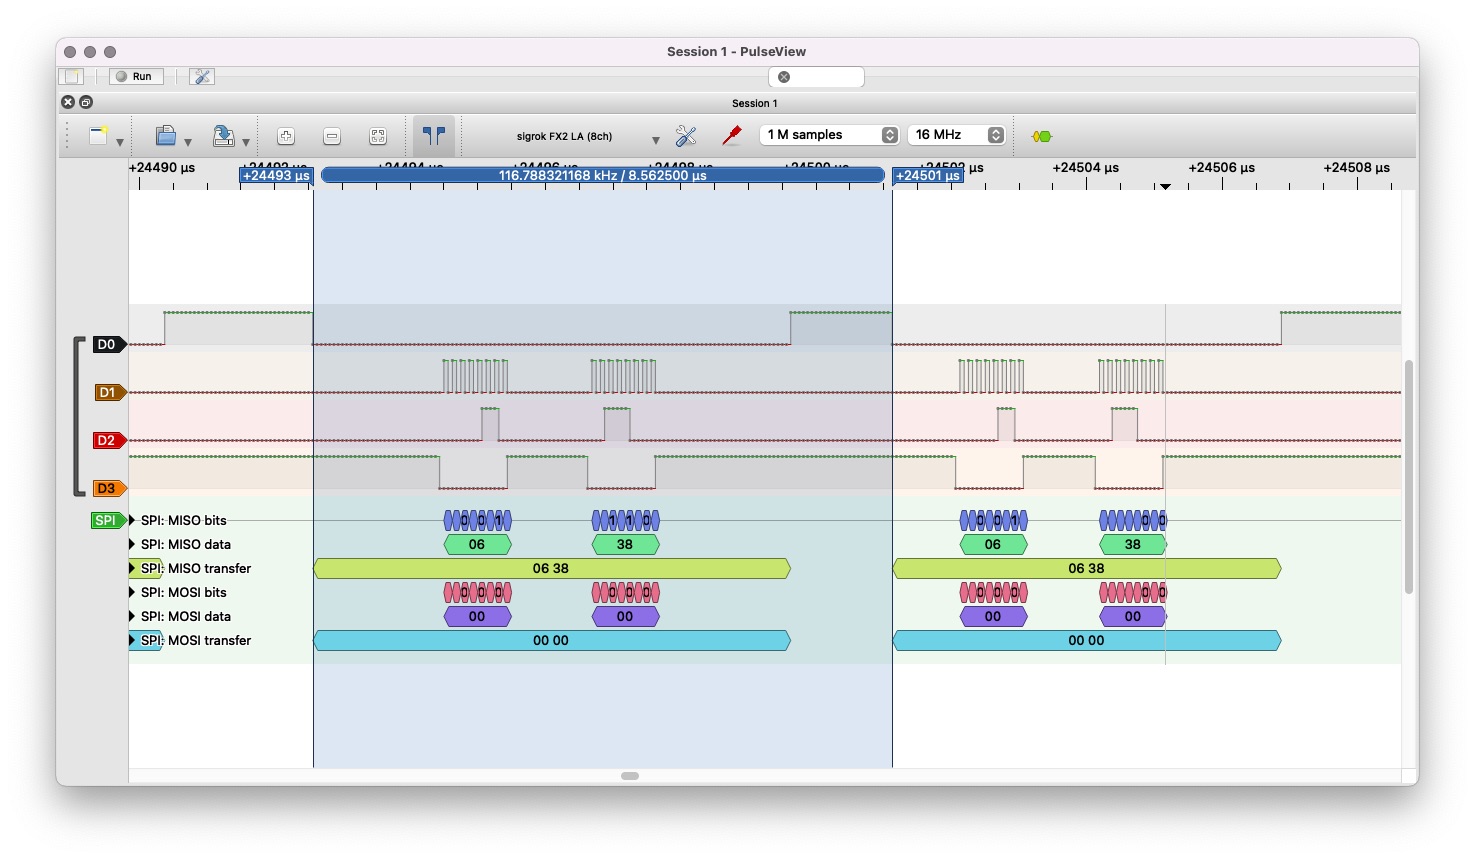Zoom to fit the whole capture
Image resolution: width=1475 pixels, height=860 pixels.
coord(378,136)
